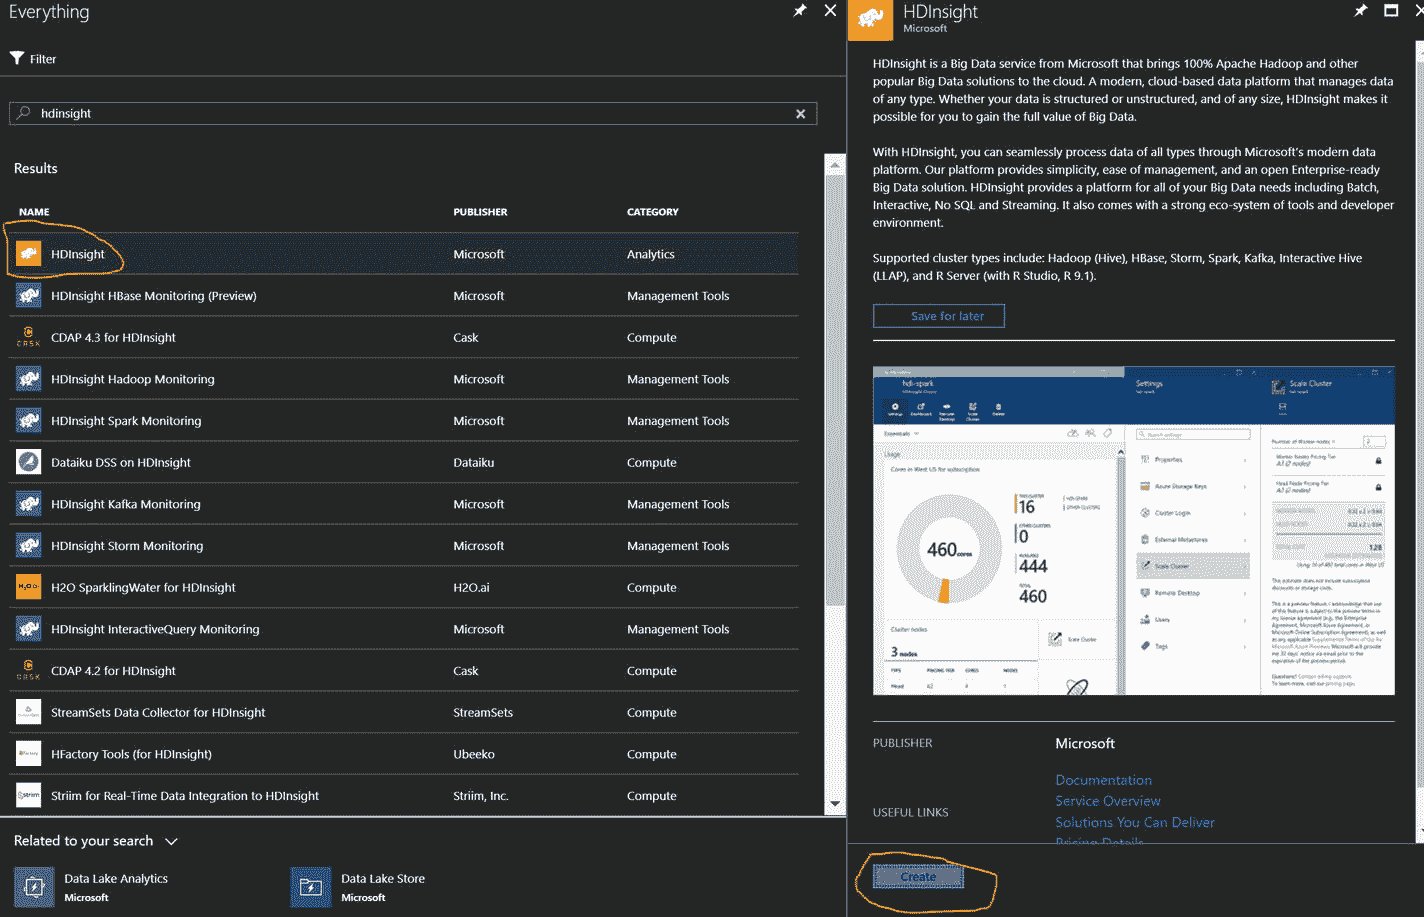Click the H2O SparklingWater icon
Viewport: 1424px width, 917px height.
click(x=29, y=587)
